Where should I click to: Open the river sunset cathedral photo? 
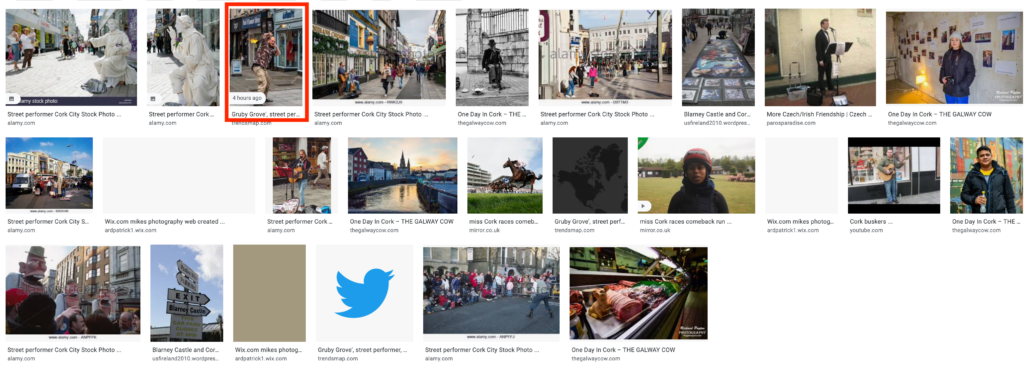(402, 175)
